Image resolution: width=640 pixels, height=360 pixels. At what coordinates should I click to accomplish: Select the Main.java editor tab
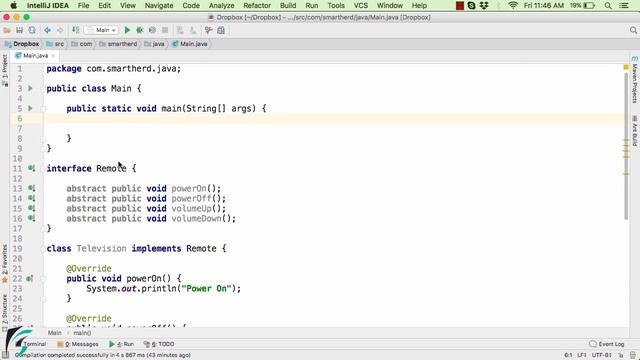pyautogui.click(x=35, y=56)
